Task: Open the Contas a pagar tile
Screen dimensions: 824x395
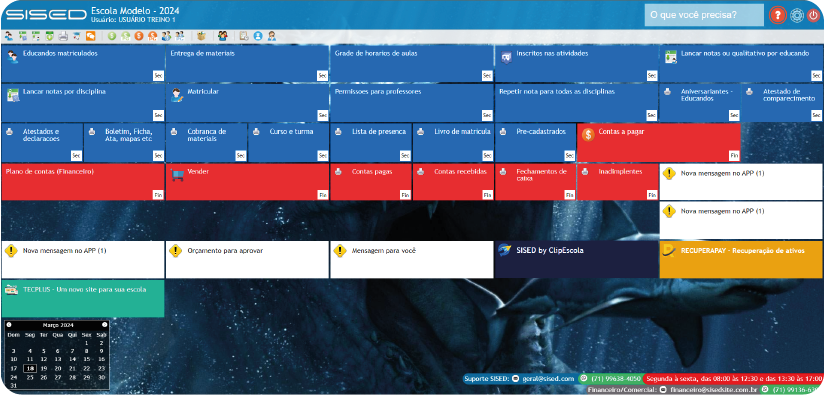Action: [x=659, y=142]
